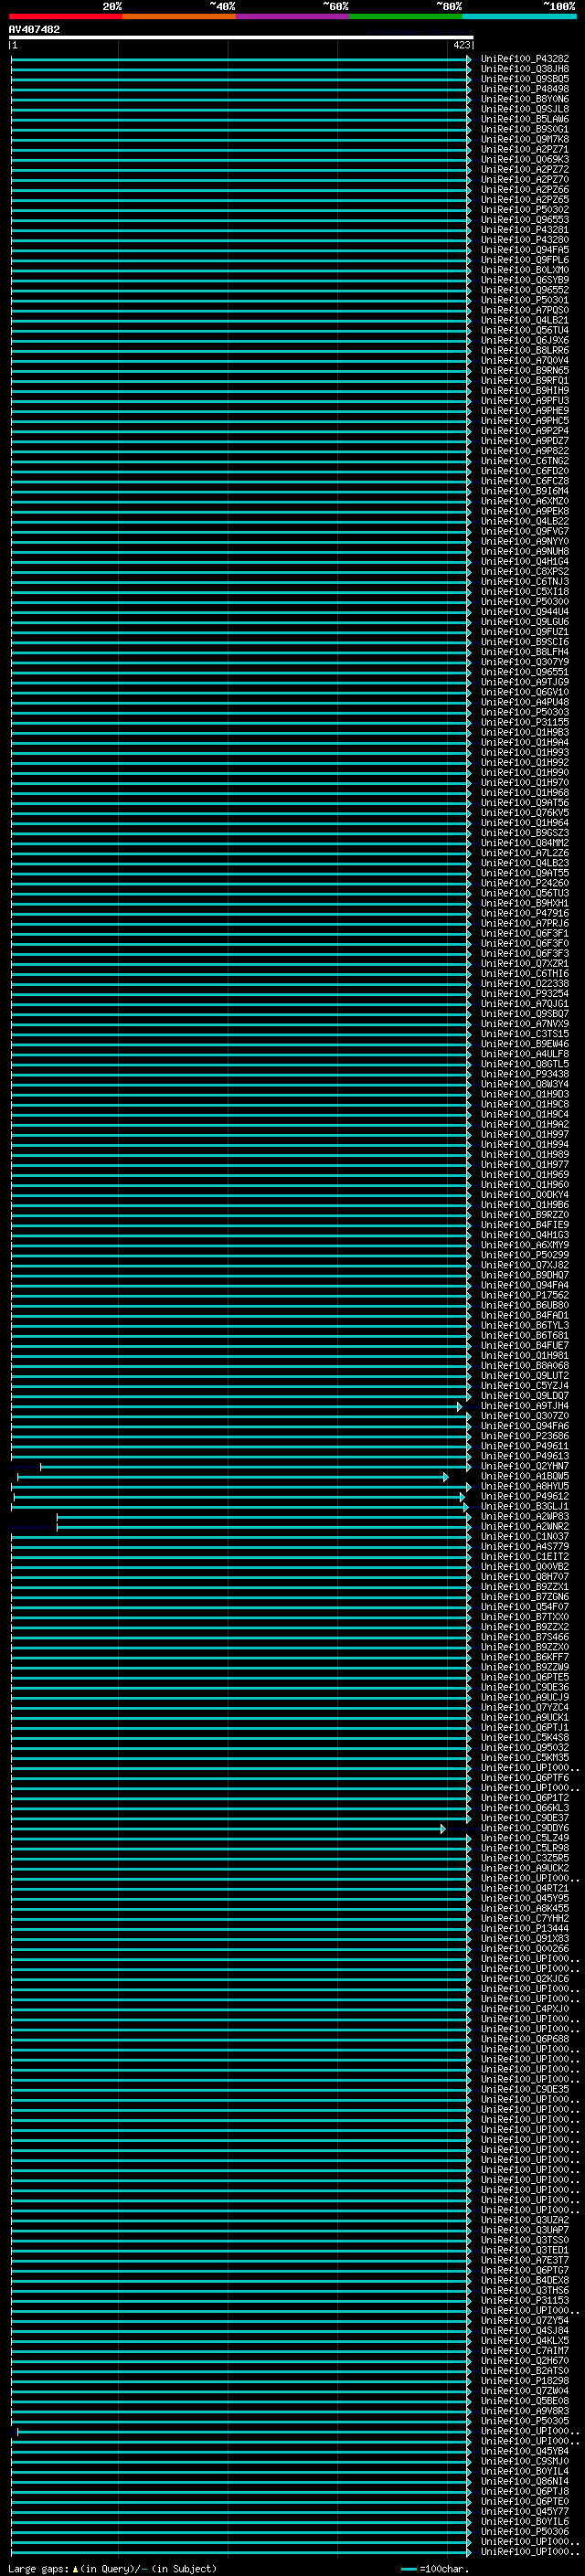Image resolution: width=585 pixels, height=2576 pixels.
Task: Click hit label UniRef100_P50302
Action: [524, 210]
